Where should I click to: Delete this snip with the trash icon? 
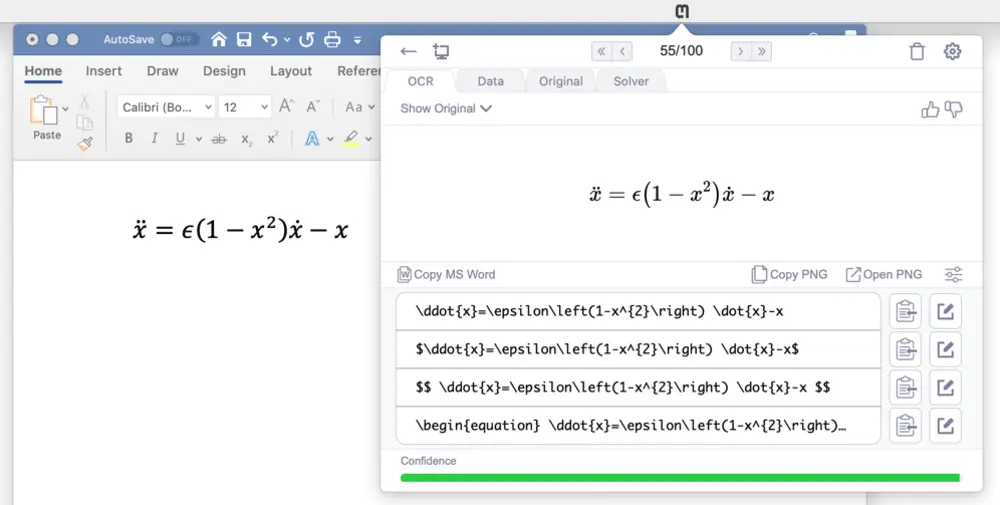916,52
